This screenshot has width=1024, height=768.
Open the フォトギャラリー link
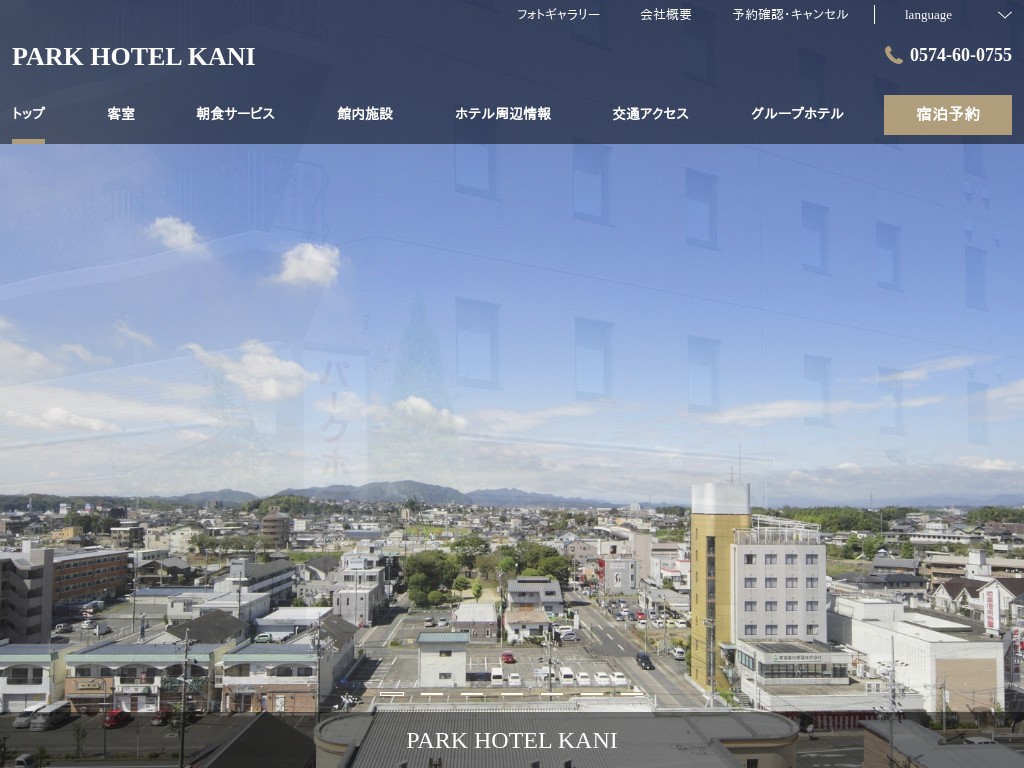[x=558, y=14]
